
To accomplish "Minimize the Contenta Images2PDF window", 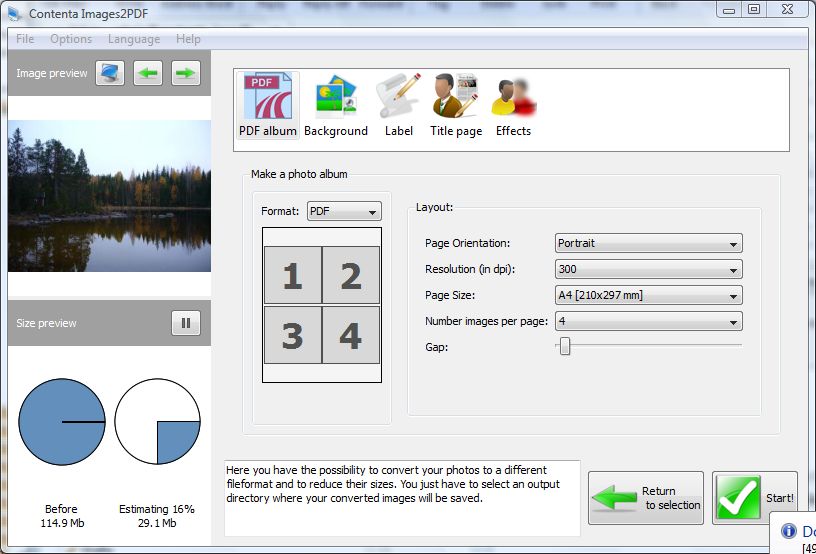I will tap(729, 10).
